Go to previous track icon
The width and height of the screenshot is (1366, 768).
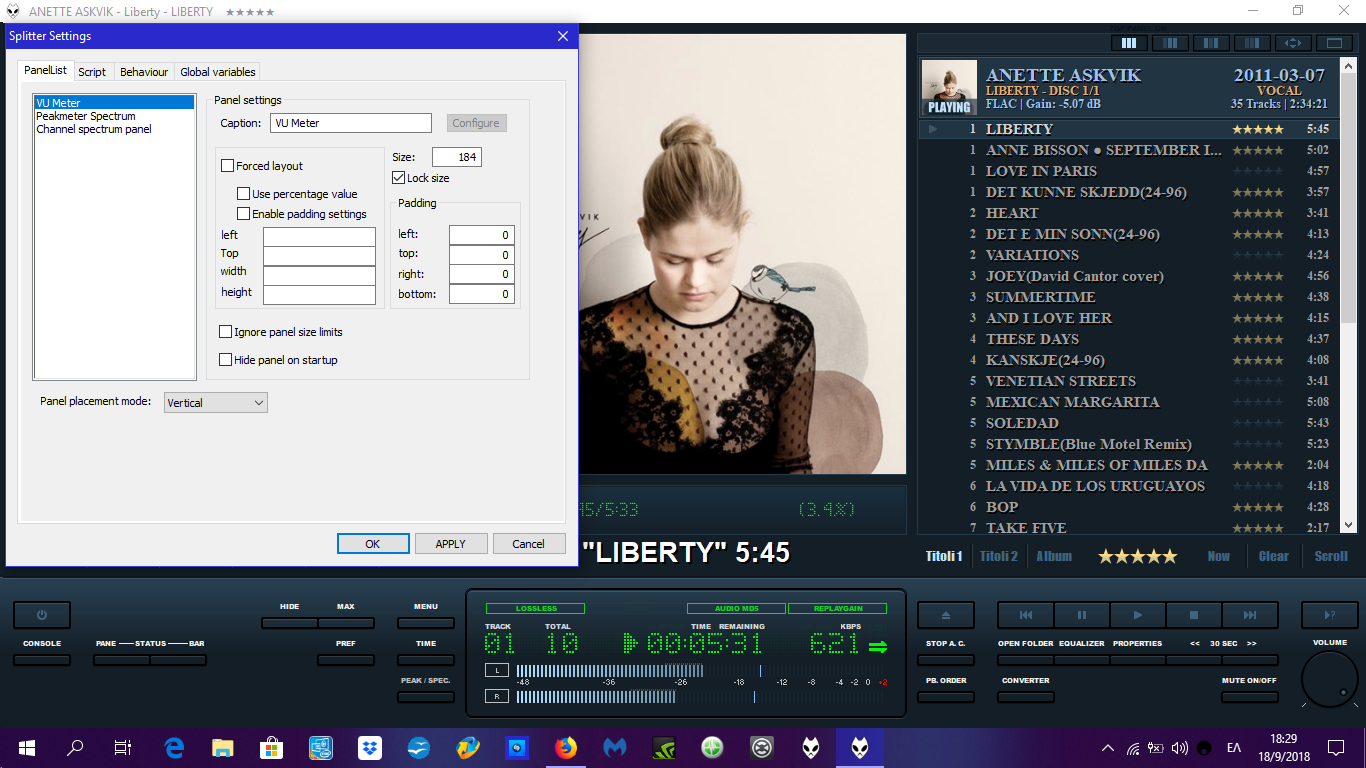coord(1025,615)
